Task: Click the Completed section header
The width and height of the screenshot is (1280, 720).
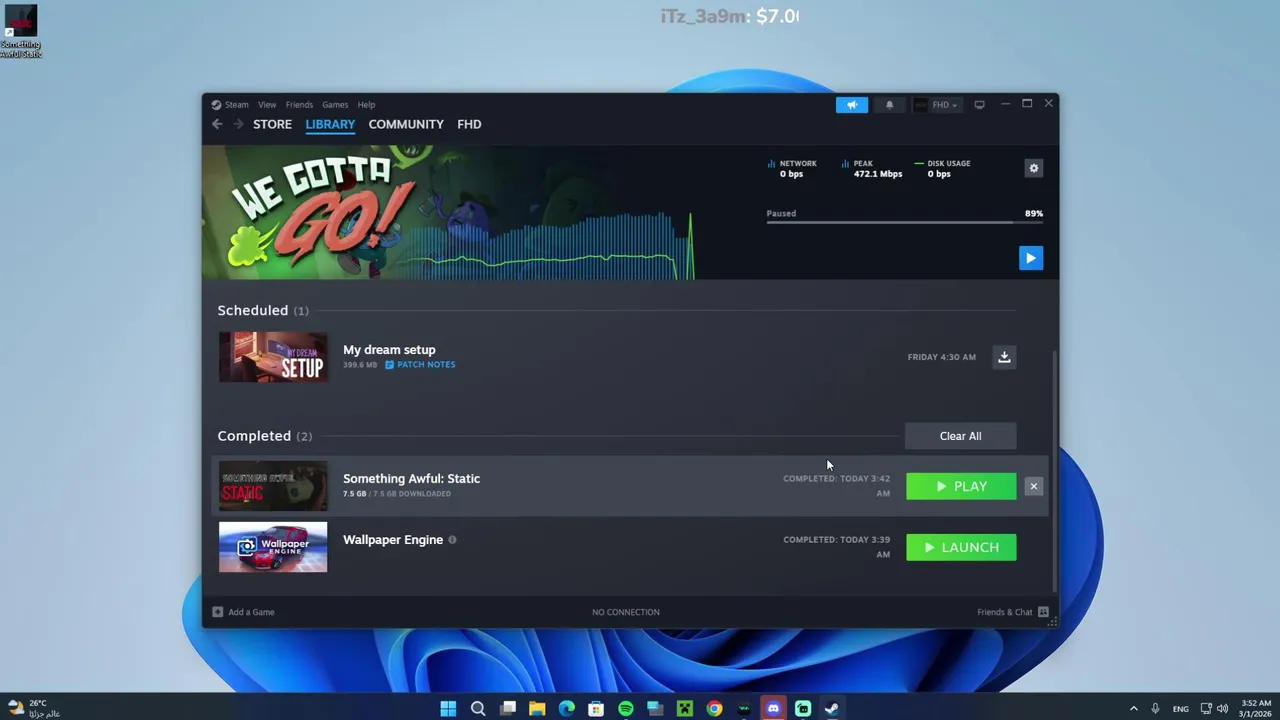Action: pos(265,436)
